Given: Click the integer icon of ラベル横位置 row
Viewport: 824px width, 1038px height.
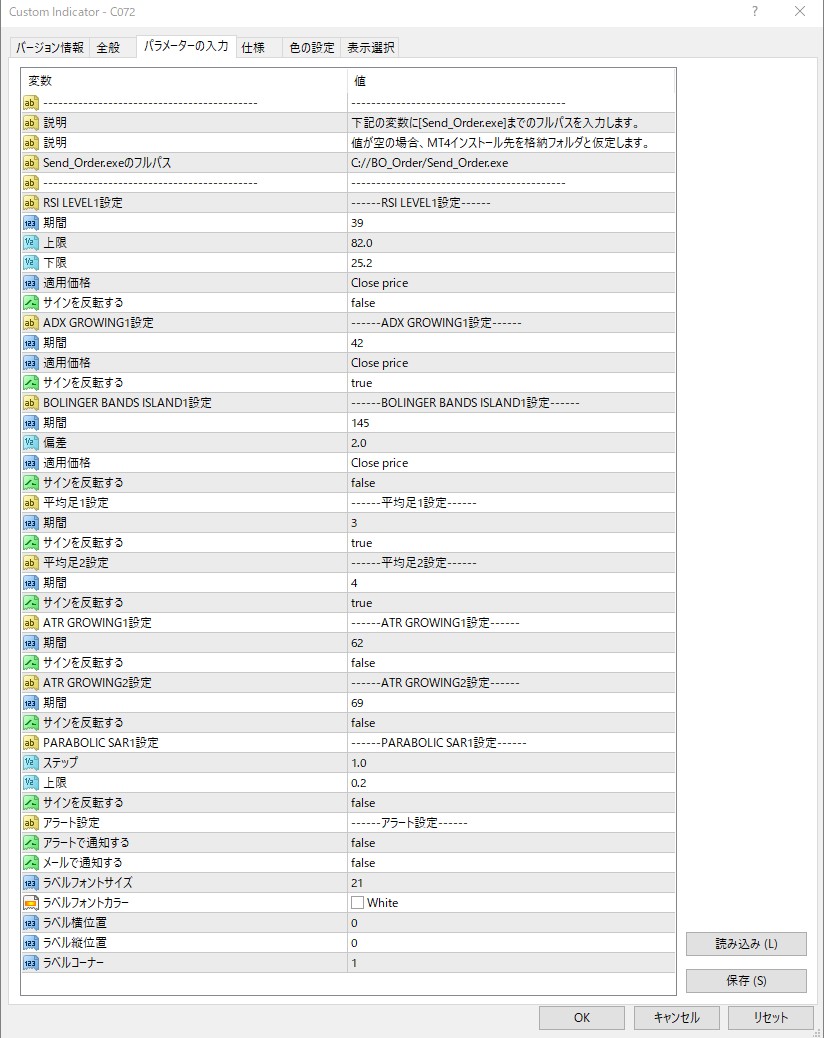Looking at the screenshot, I should 31,923.
